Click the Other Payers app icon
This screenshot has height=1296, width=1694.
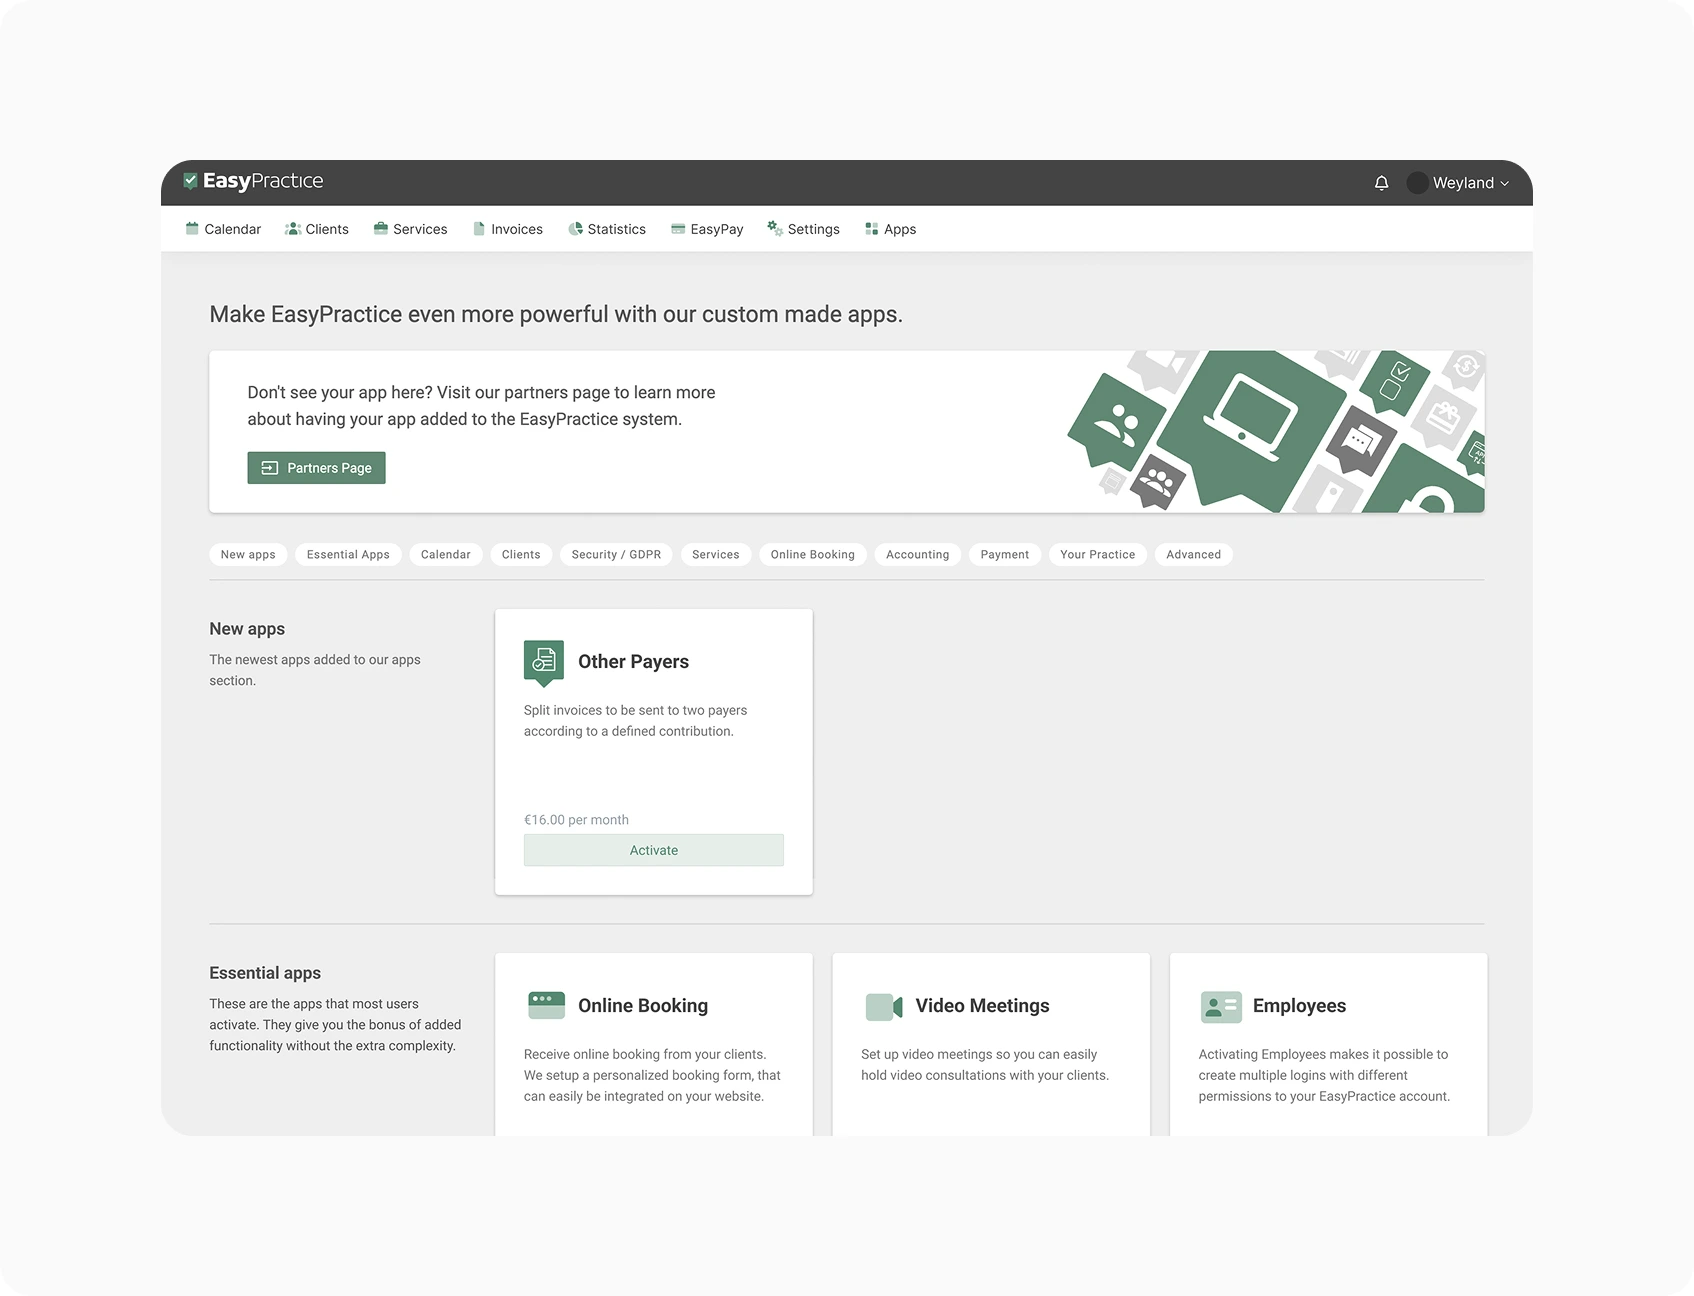[544, 661]
